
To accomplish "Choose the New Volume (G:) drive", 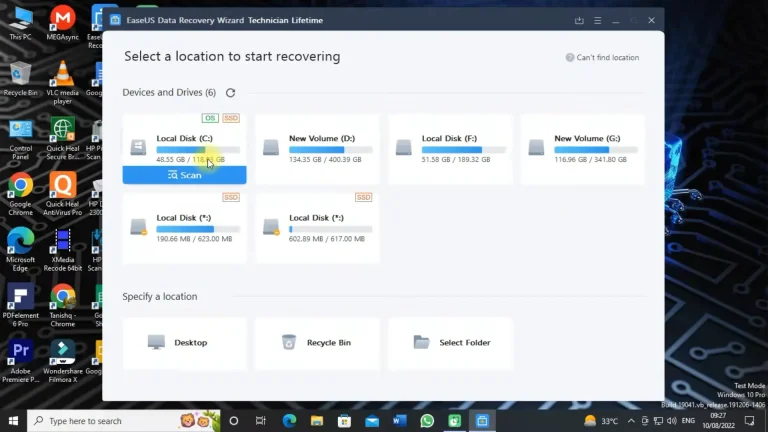I will [x=582, y=149].
